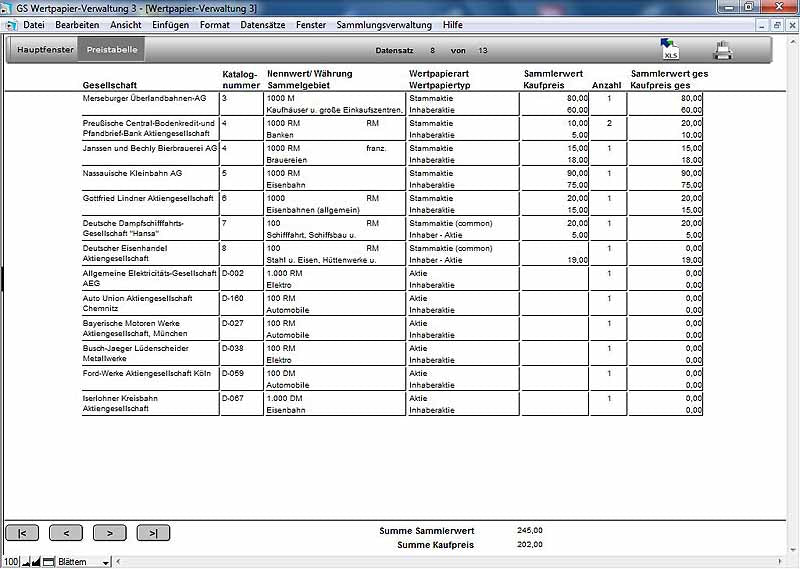The image size is (800, 569).
Task: Go to the previous record
Action: click(x=66, y=533)
